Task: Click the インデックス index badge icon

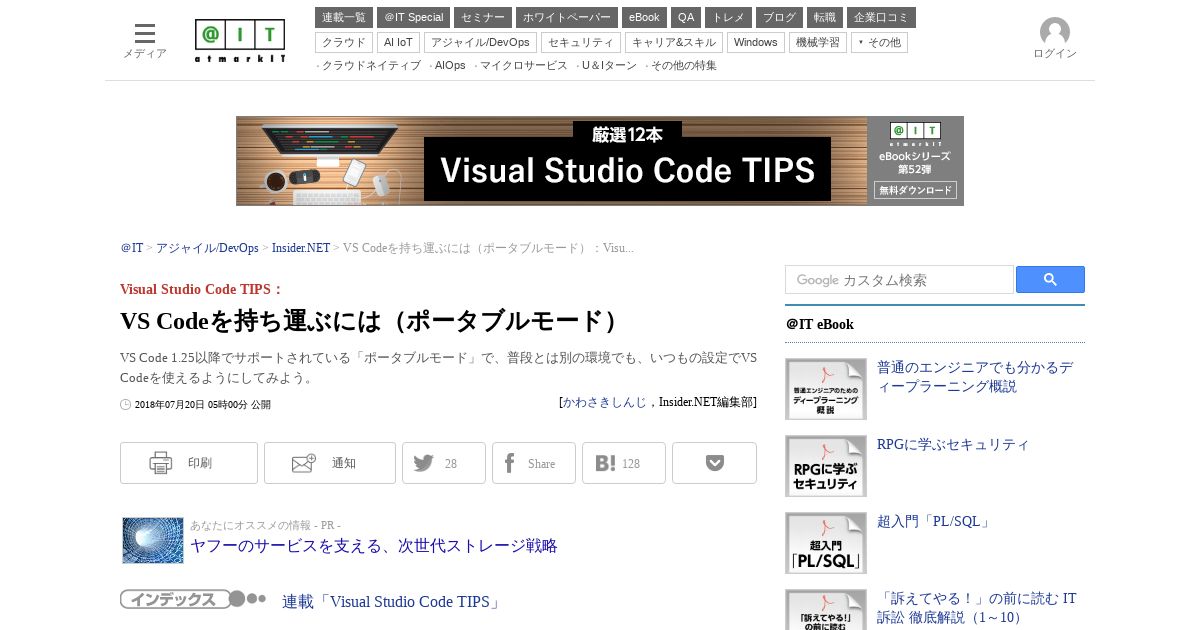Action: click(x=193, y=599)
